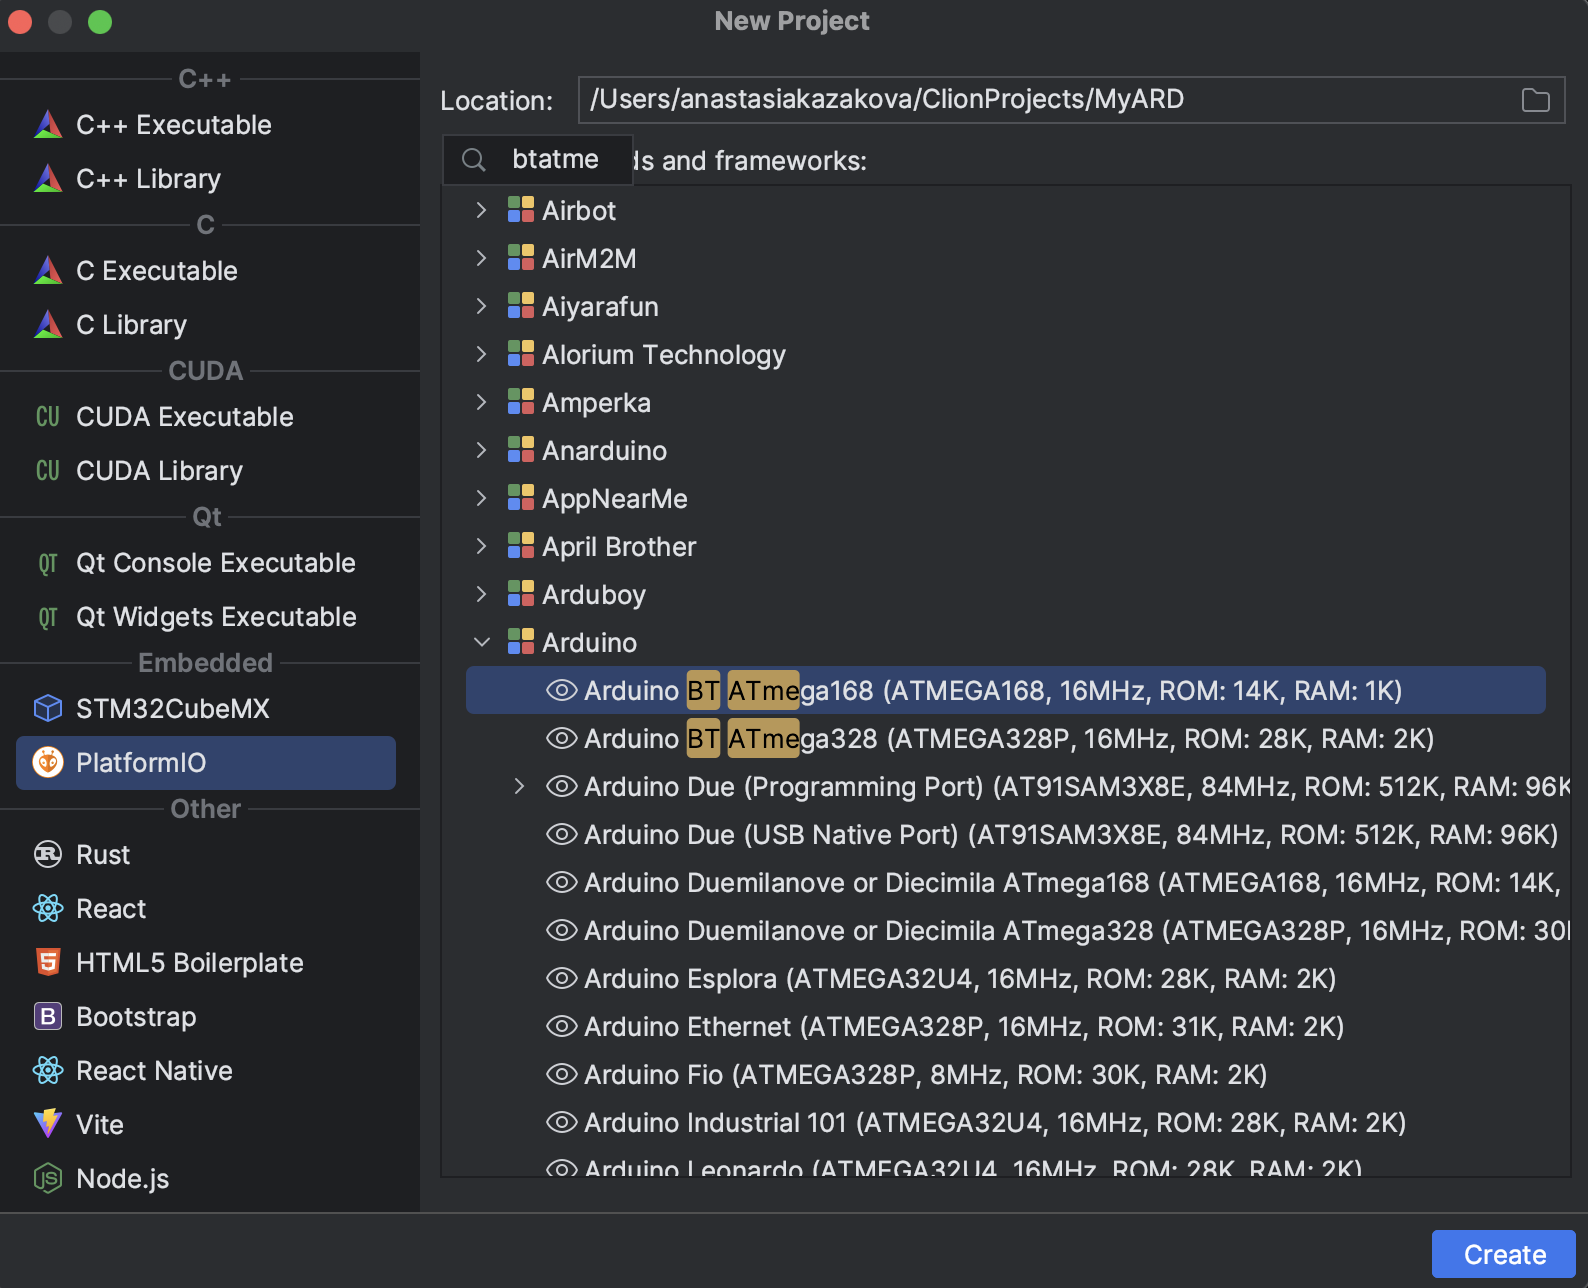Click the Node.js hexagon icon

coord(48,1179)
